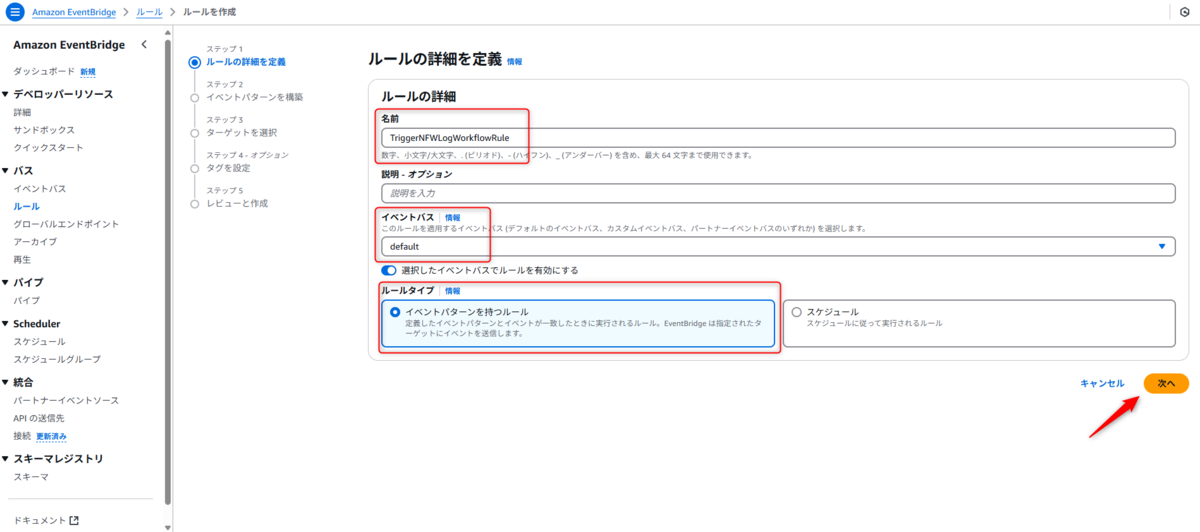
Task: Click the settings hexagon icon at top right
Action: click(x=1185, y=12)
